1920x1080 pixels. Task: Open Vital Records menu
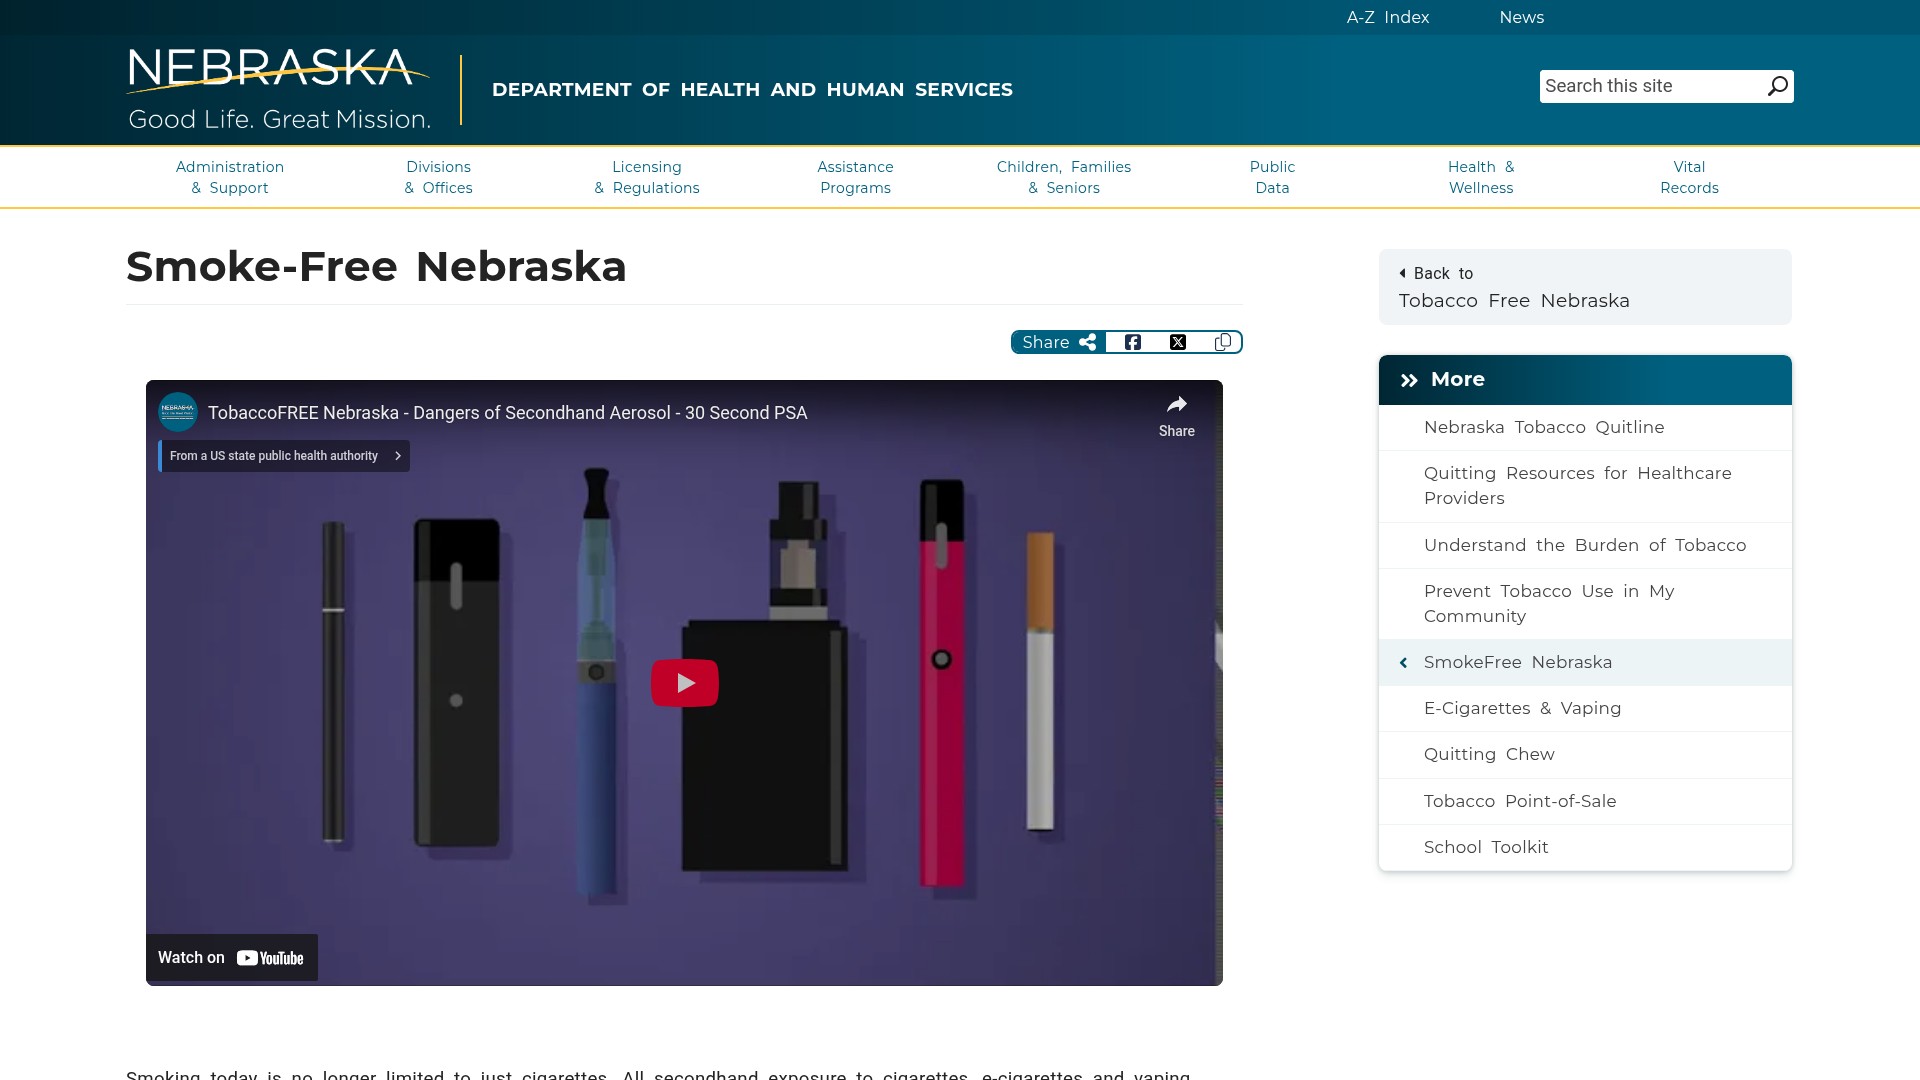(x=1689, y=177)
